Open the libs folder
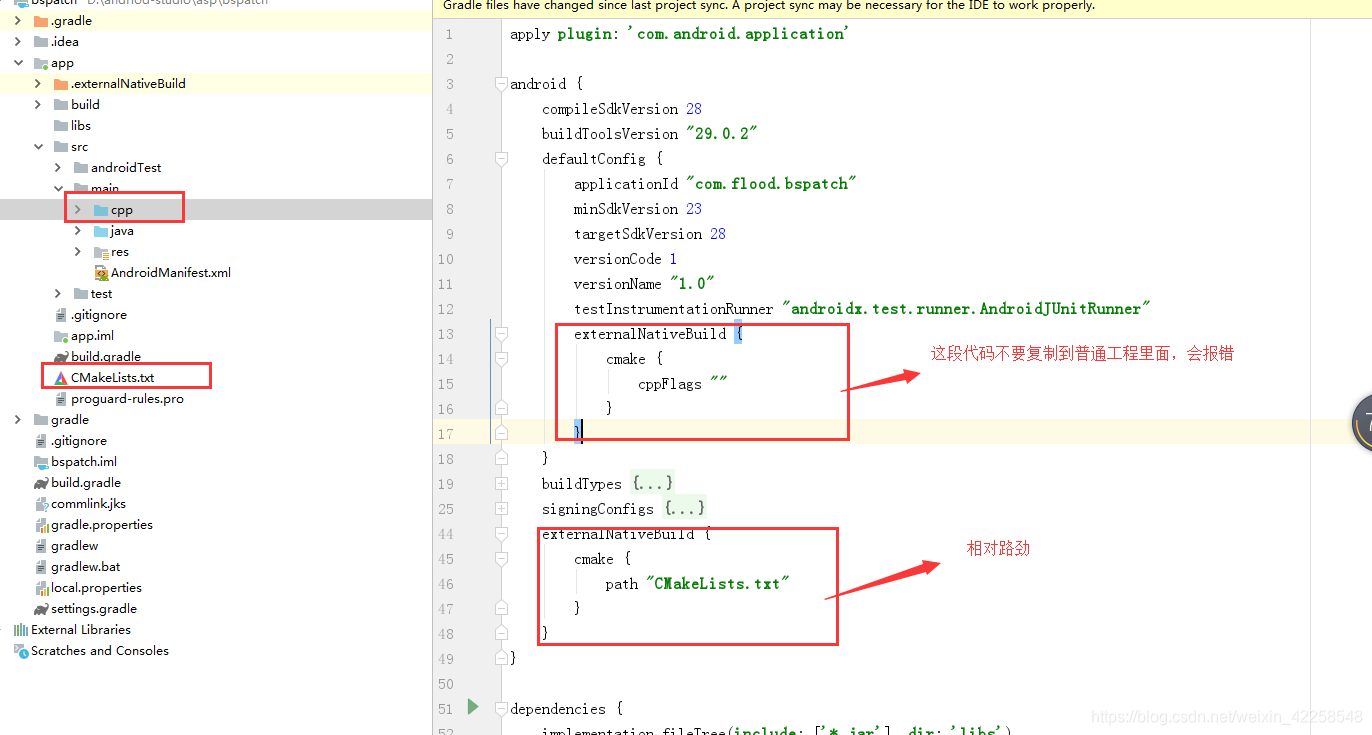 [81, 126]
